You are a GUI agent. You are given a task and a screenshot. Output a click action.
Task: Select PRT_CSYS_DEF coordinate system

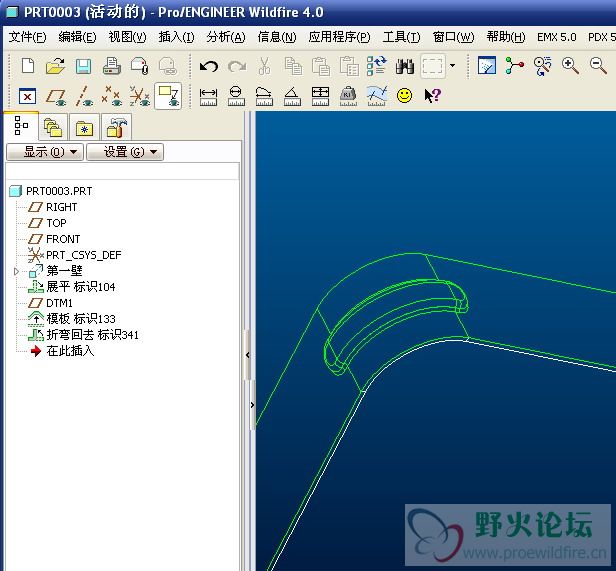(84, 255)
